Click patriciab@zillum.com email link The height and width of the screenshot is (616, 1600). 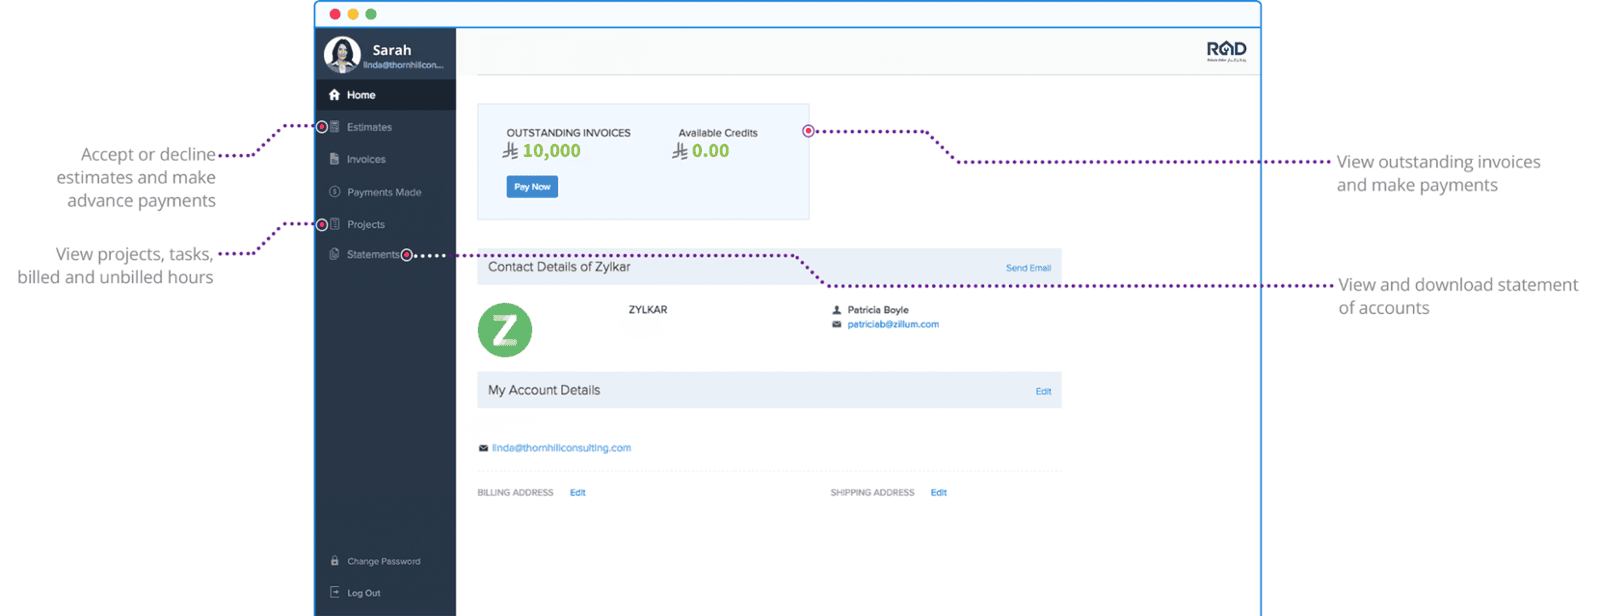pyautogui.click(x=893, y=324)
